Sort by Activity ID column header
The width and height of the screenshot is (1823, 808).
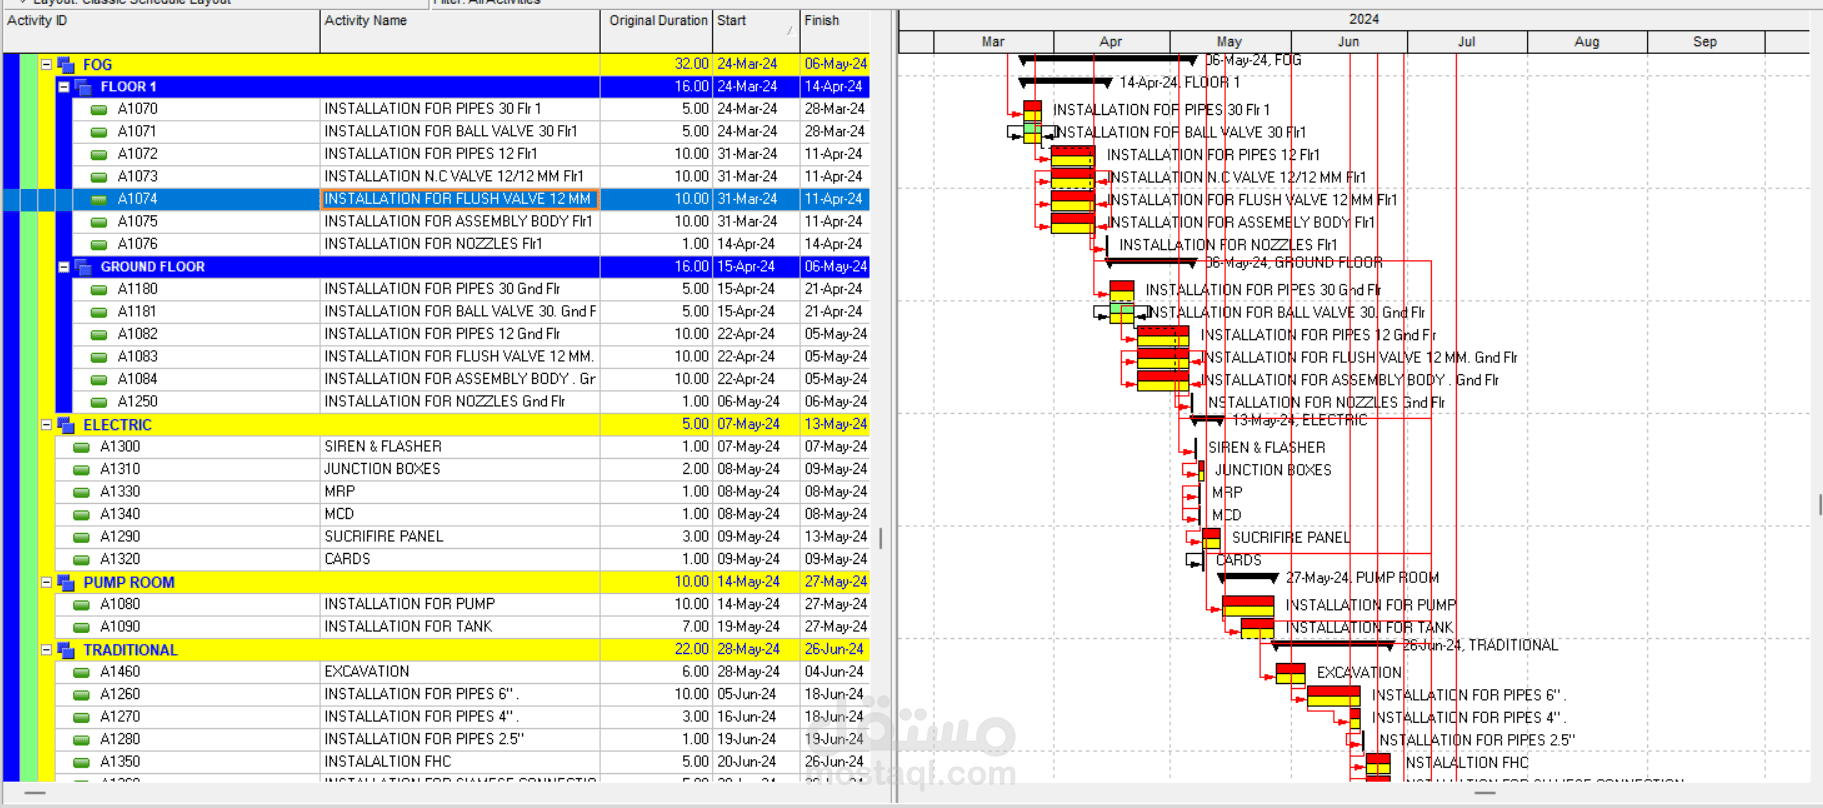pos(161,30)
